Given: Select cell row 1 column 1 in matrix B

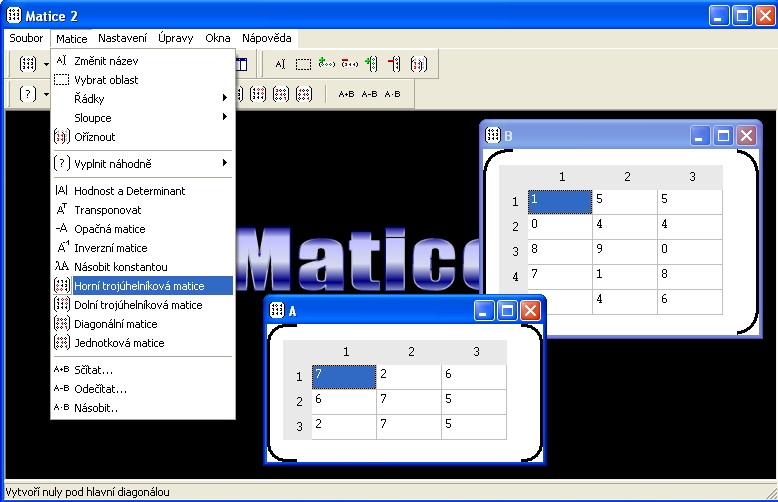Looking at the screenshot, I should tap(560, 202).
